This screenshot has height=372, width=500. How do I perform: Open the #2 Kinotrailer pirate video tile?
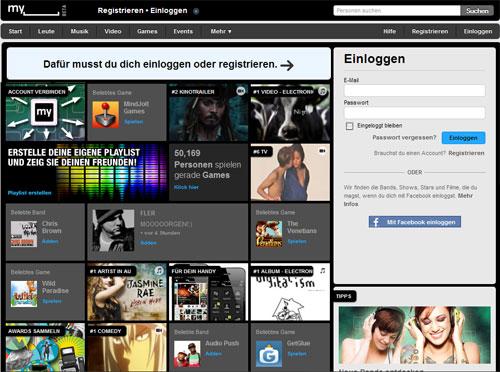[x=208, y=112]
